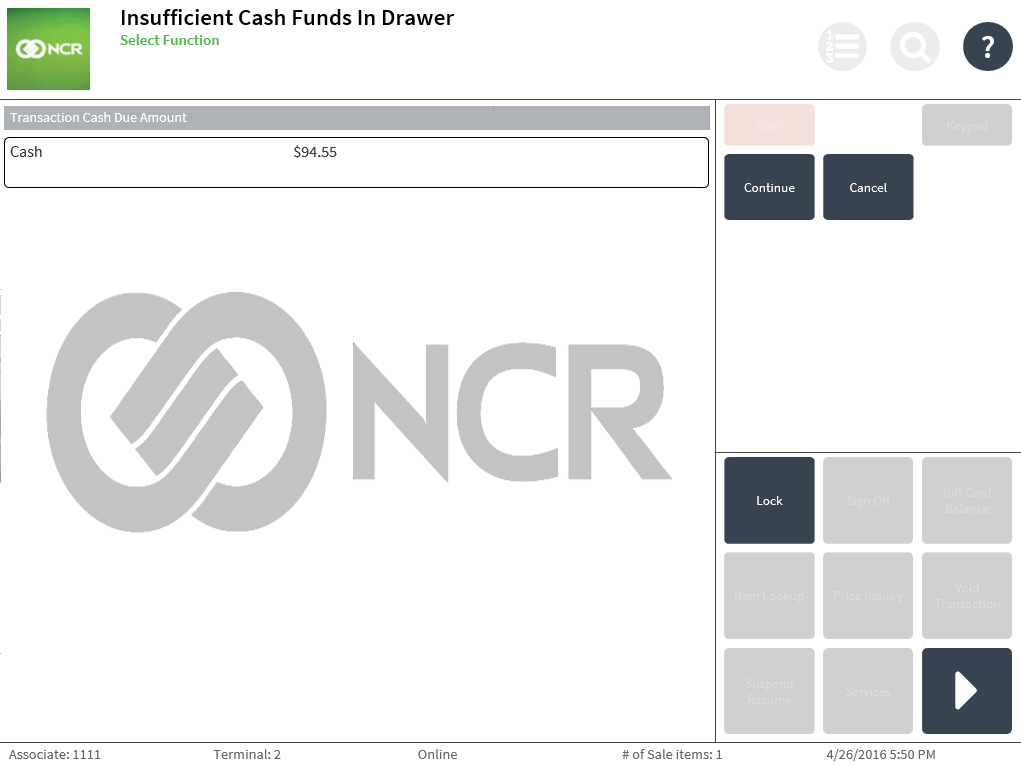Viewport: 1021px width, 766px height.
Task: Click the Sign Off button
Action: tap(868, 500)
